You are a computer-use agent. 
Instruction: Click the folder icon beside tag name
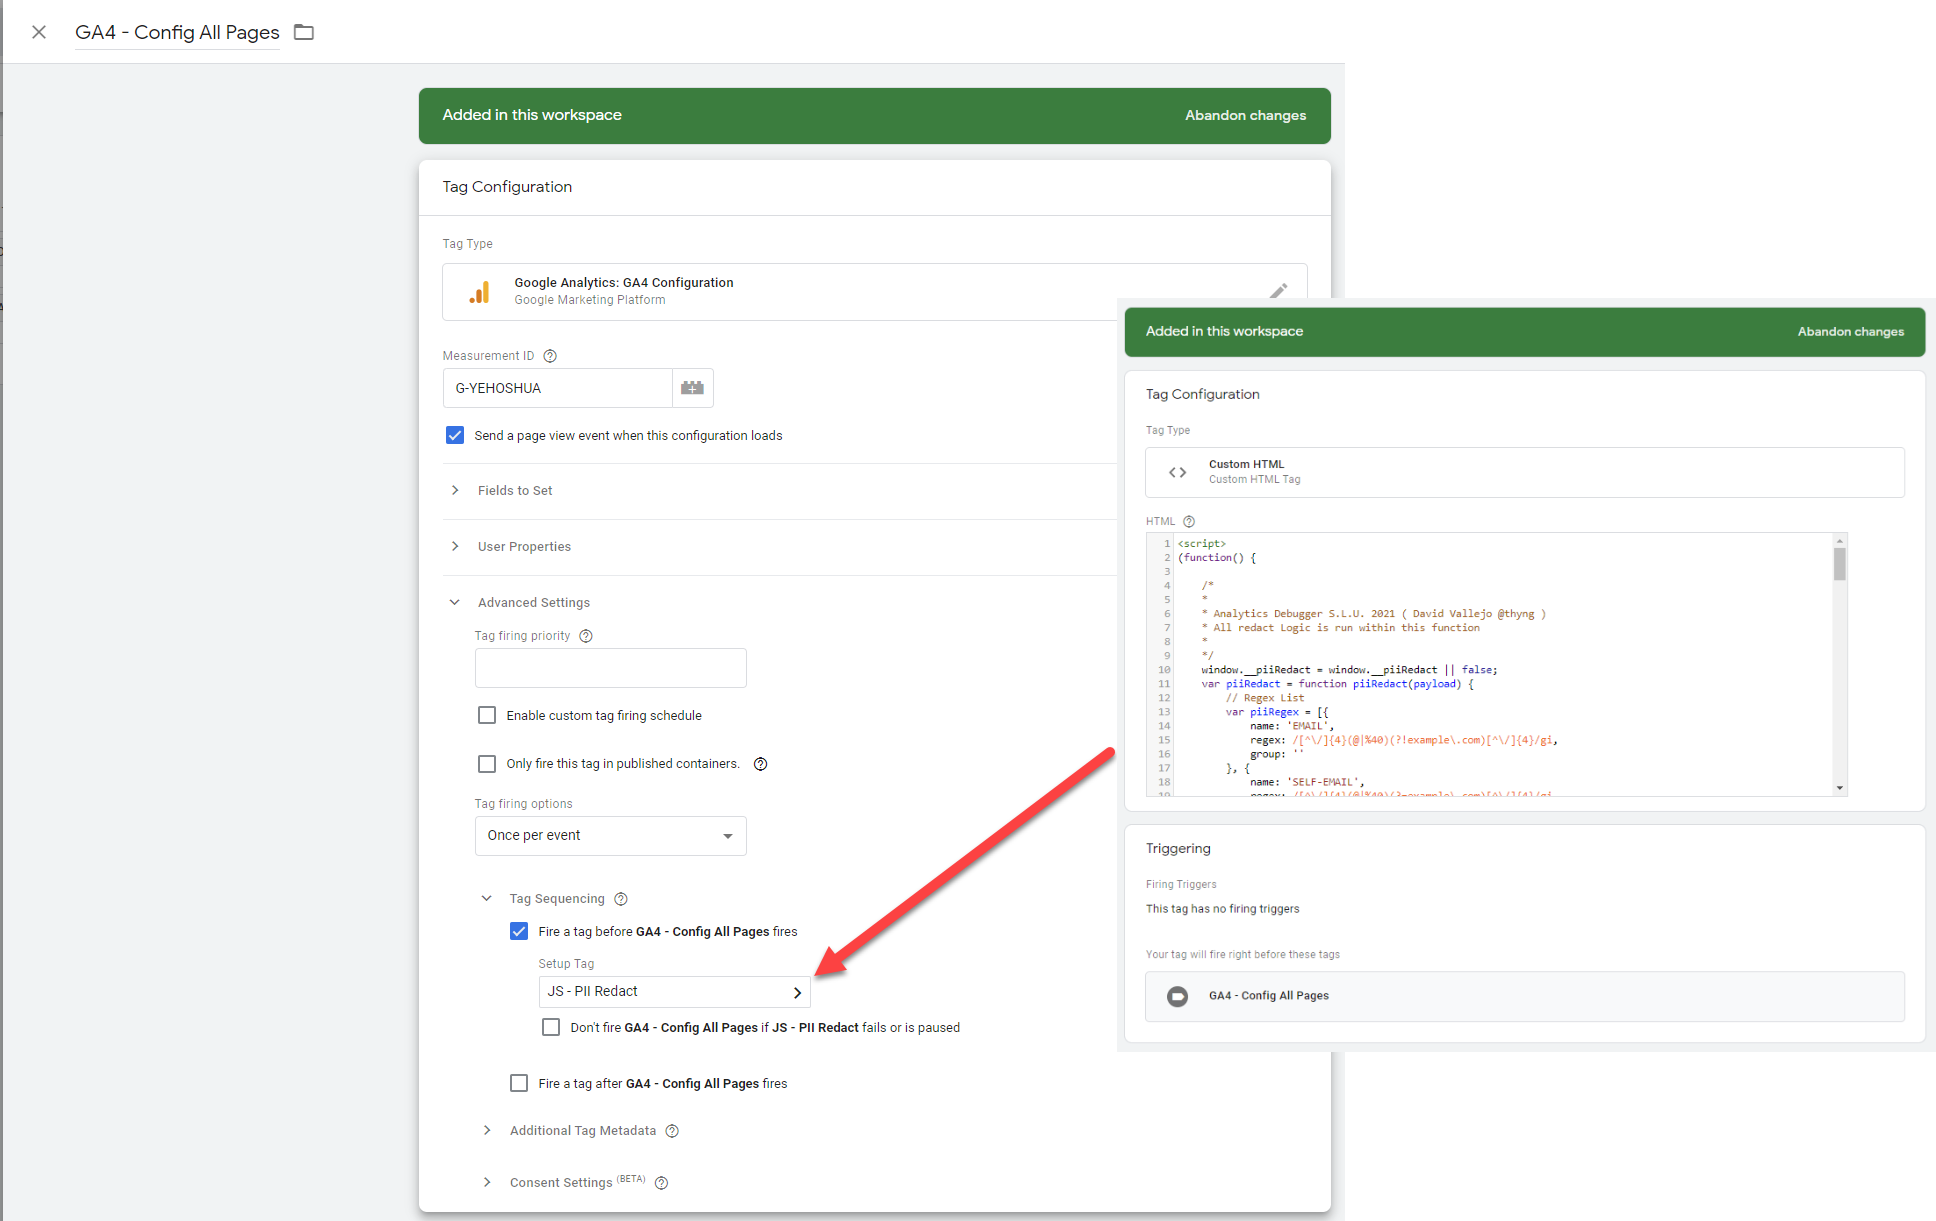click(x=304, y=32)
